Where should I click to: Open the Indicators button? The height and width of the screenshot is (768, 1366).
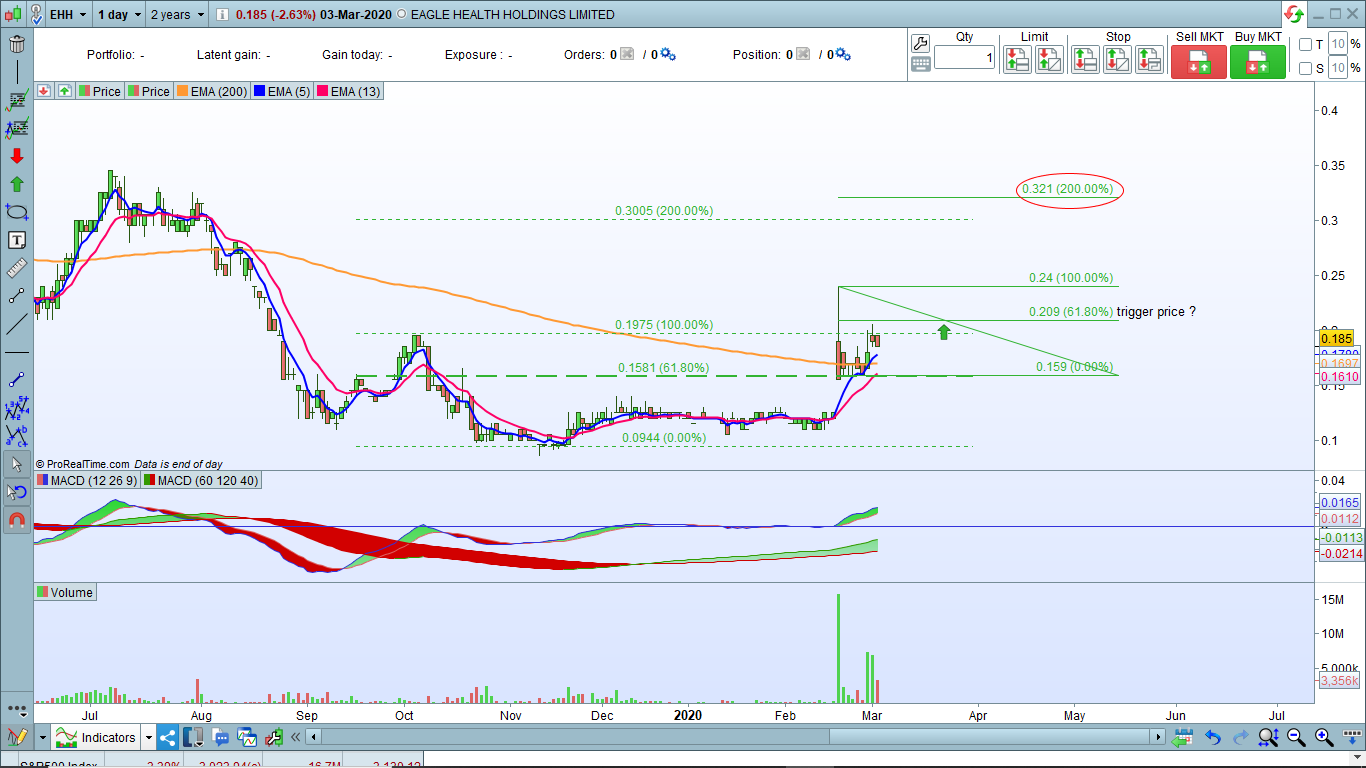(x=98, y=738)
